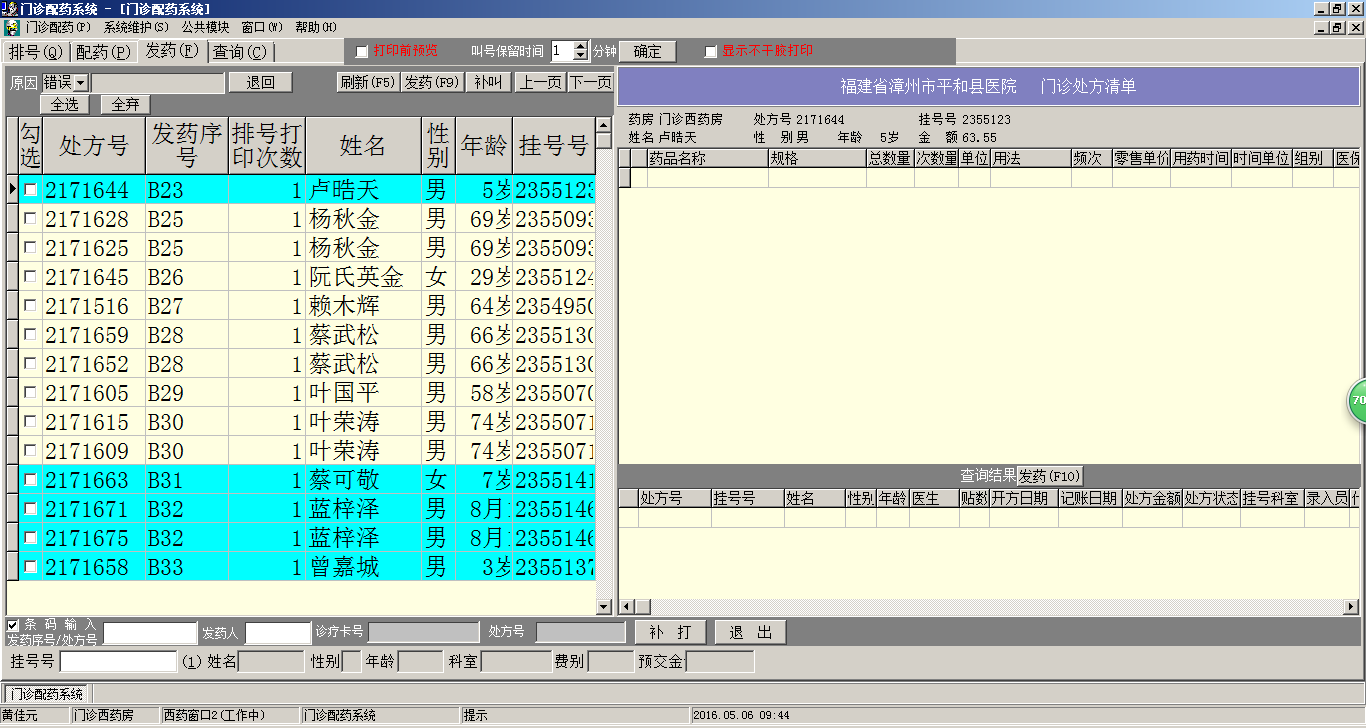Expand the 原因 dropdown showing 错误
The height and width of the screenshot is (728, 1366).
pyautogui.click(x=81, y=83)
